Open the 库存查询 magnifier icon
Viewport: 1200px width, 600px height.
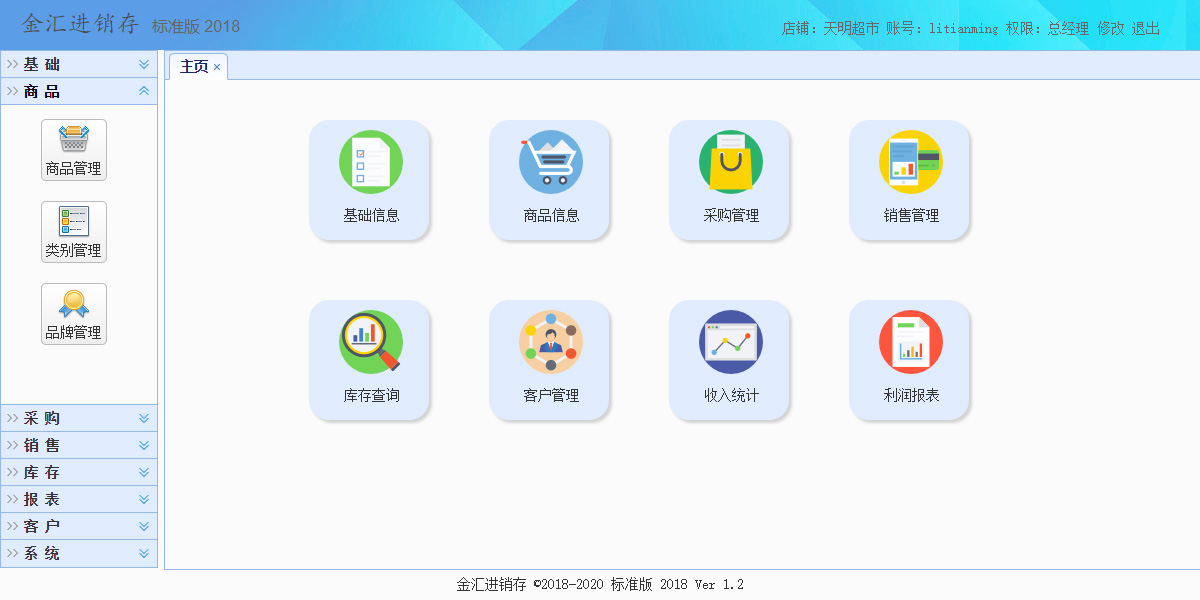click(370, 342)
